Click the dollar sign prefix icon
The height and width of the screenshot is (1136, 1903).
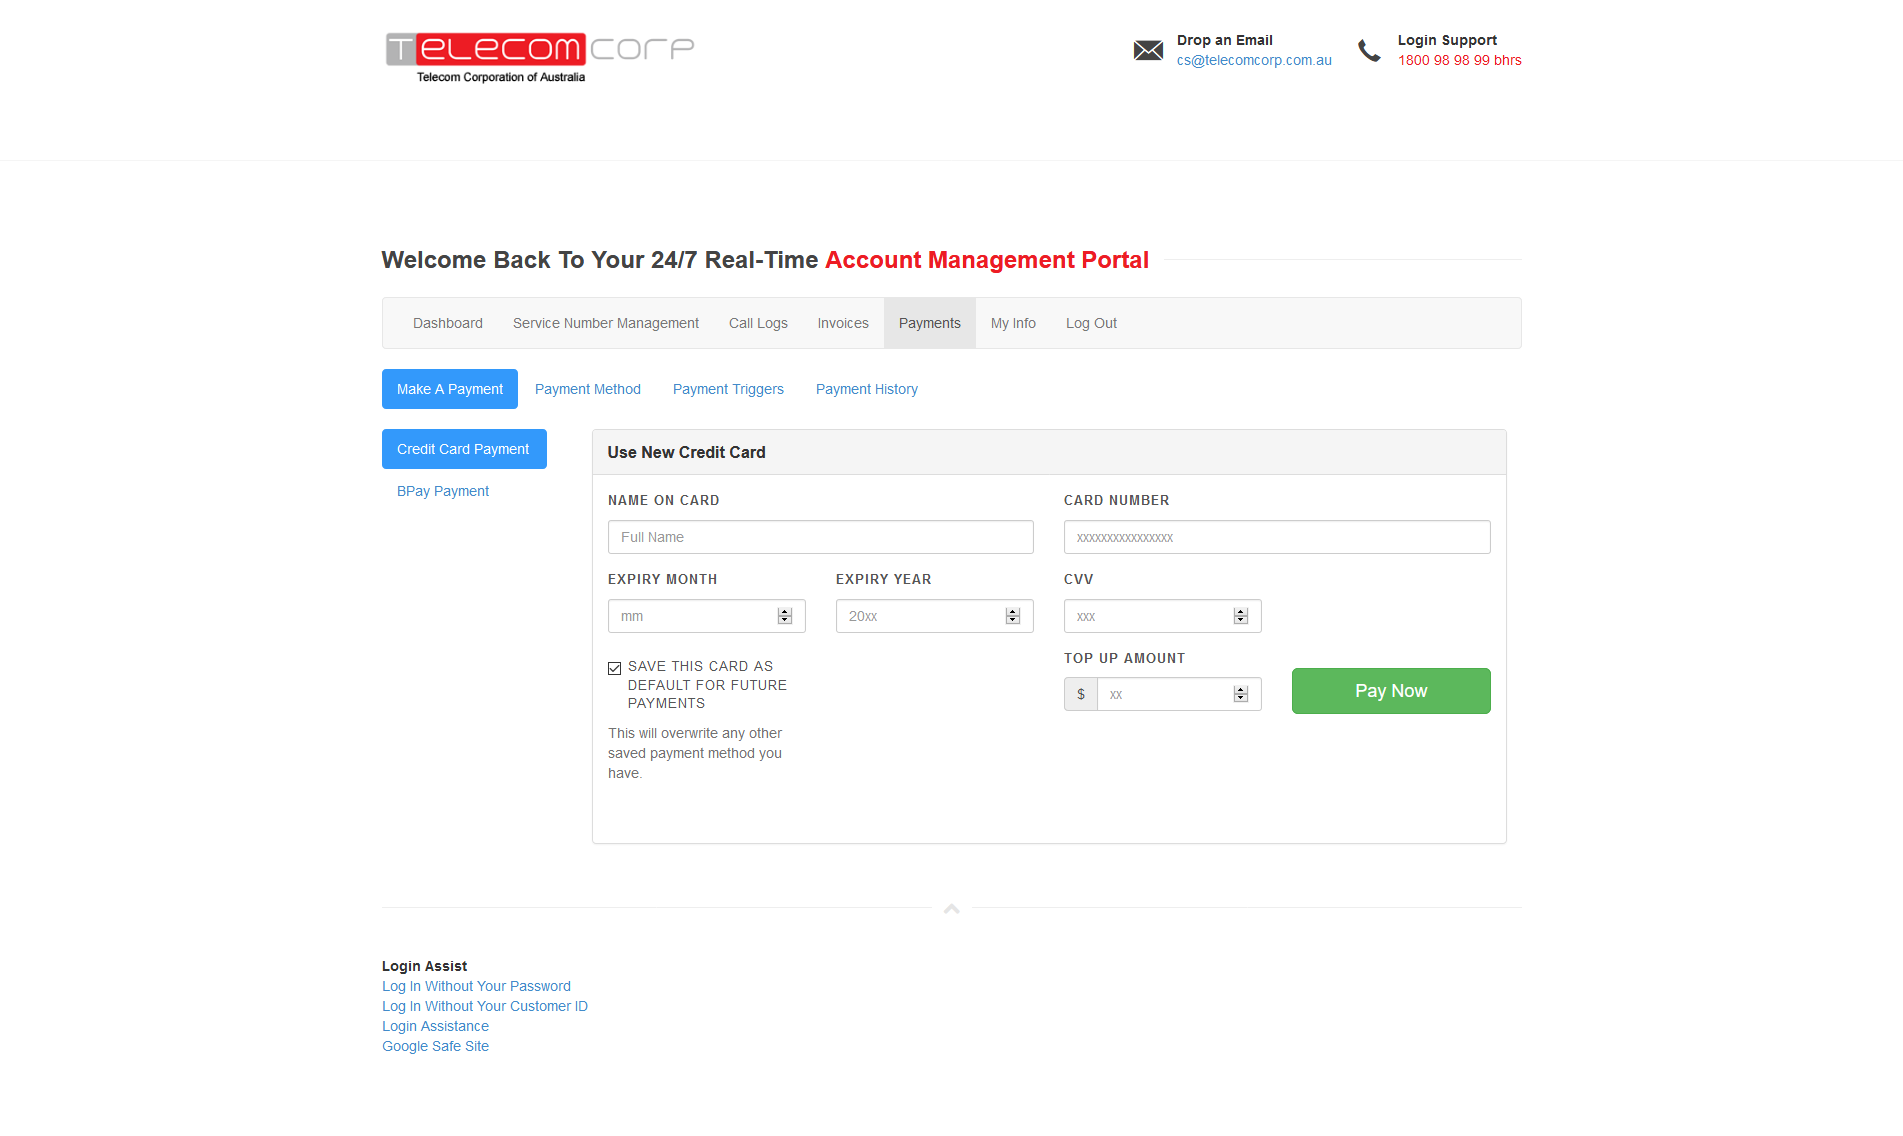pyautogui.click(x=1081, y=694)
